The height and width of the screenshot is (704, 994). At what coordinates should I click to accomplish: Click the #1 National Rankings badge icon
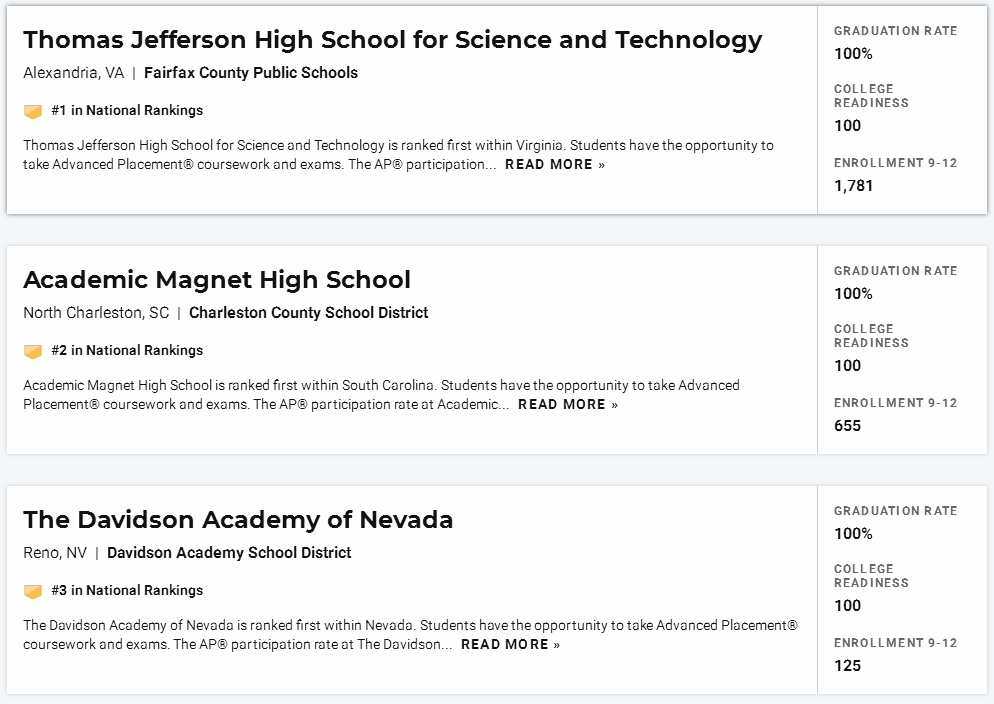33,111
